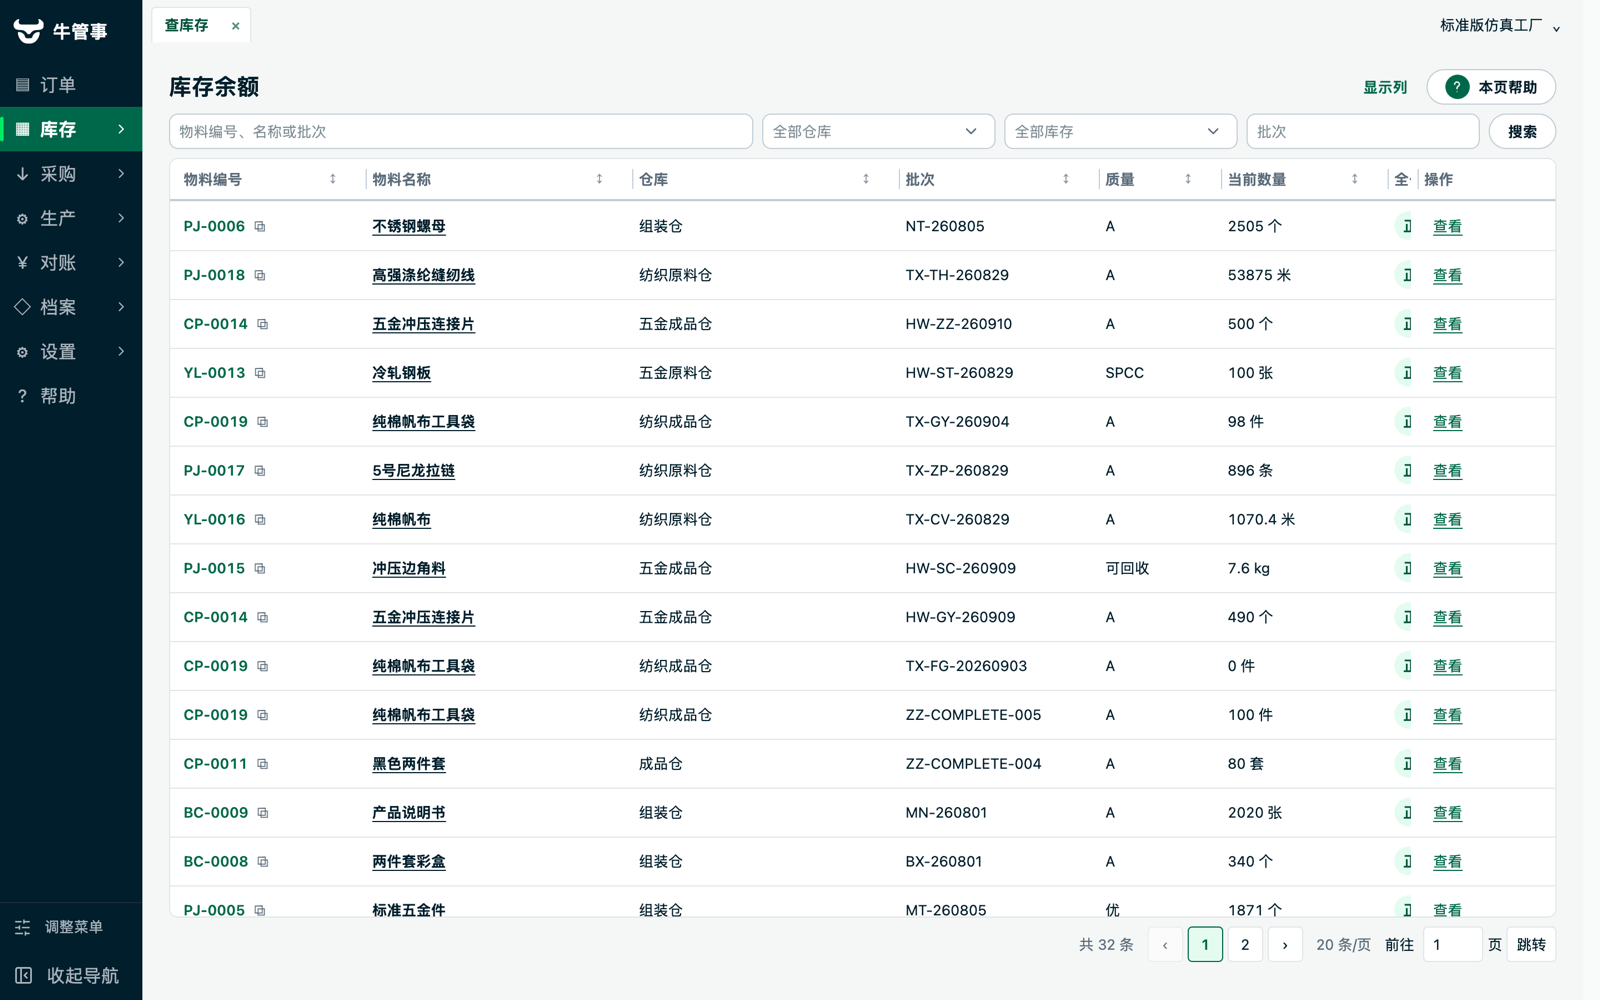Open the 帮助 sidebar item
1600x1000 pixels.
tap(71, 396)
